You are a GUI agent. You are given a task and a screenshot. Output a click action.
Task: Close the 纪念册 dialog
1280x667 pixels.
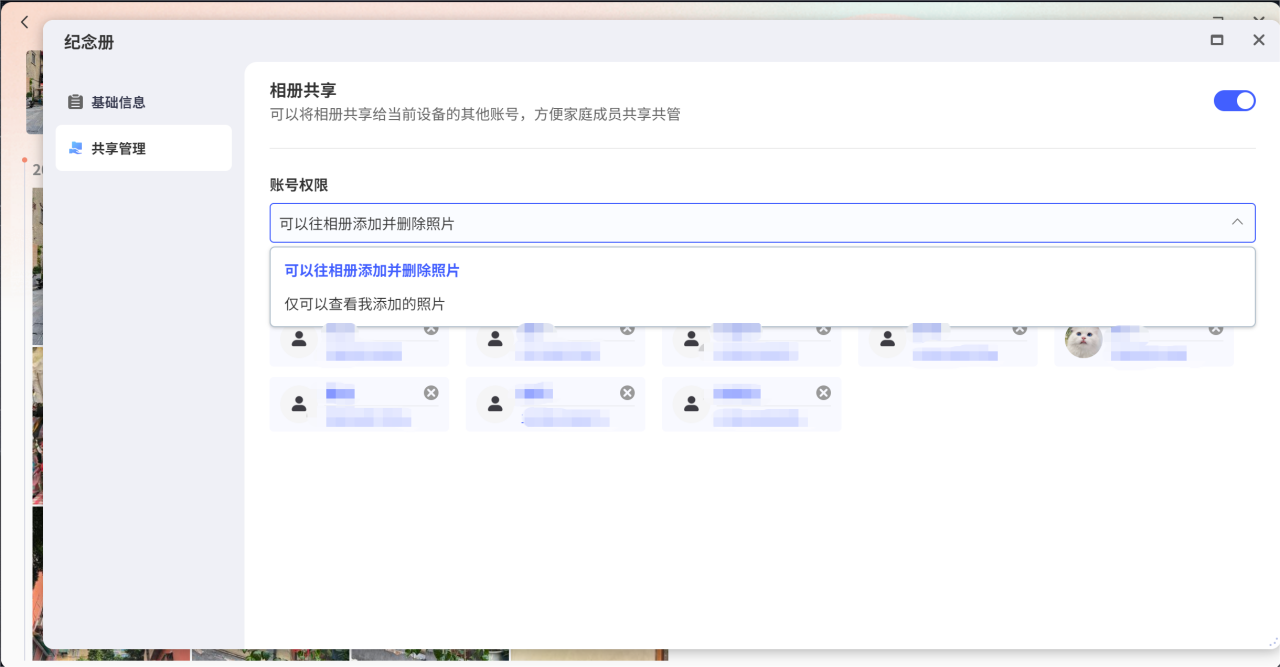tap(1259, 40)
